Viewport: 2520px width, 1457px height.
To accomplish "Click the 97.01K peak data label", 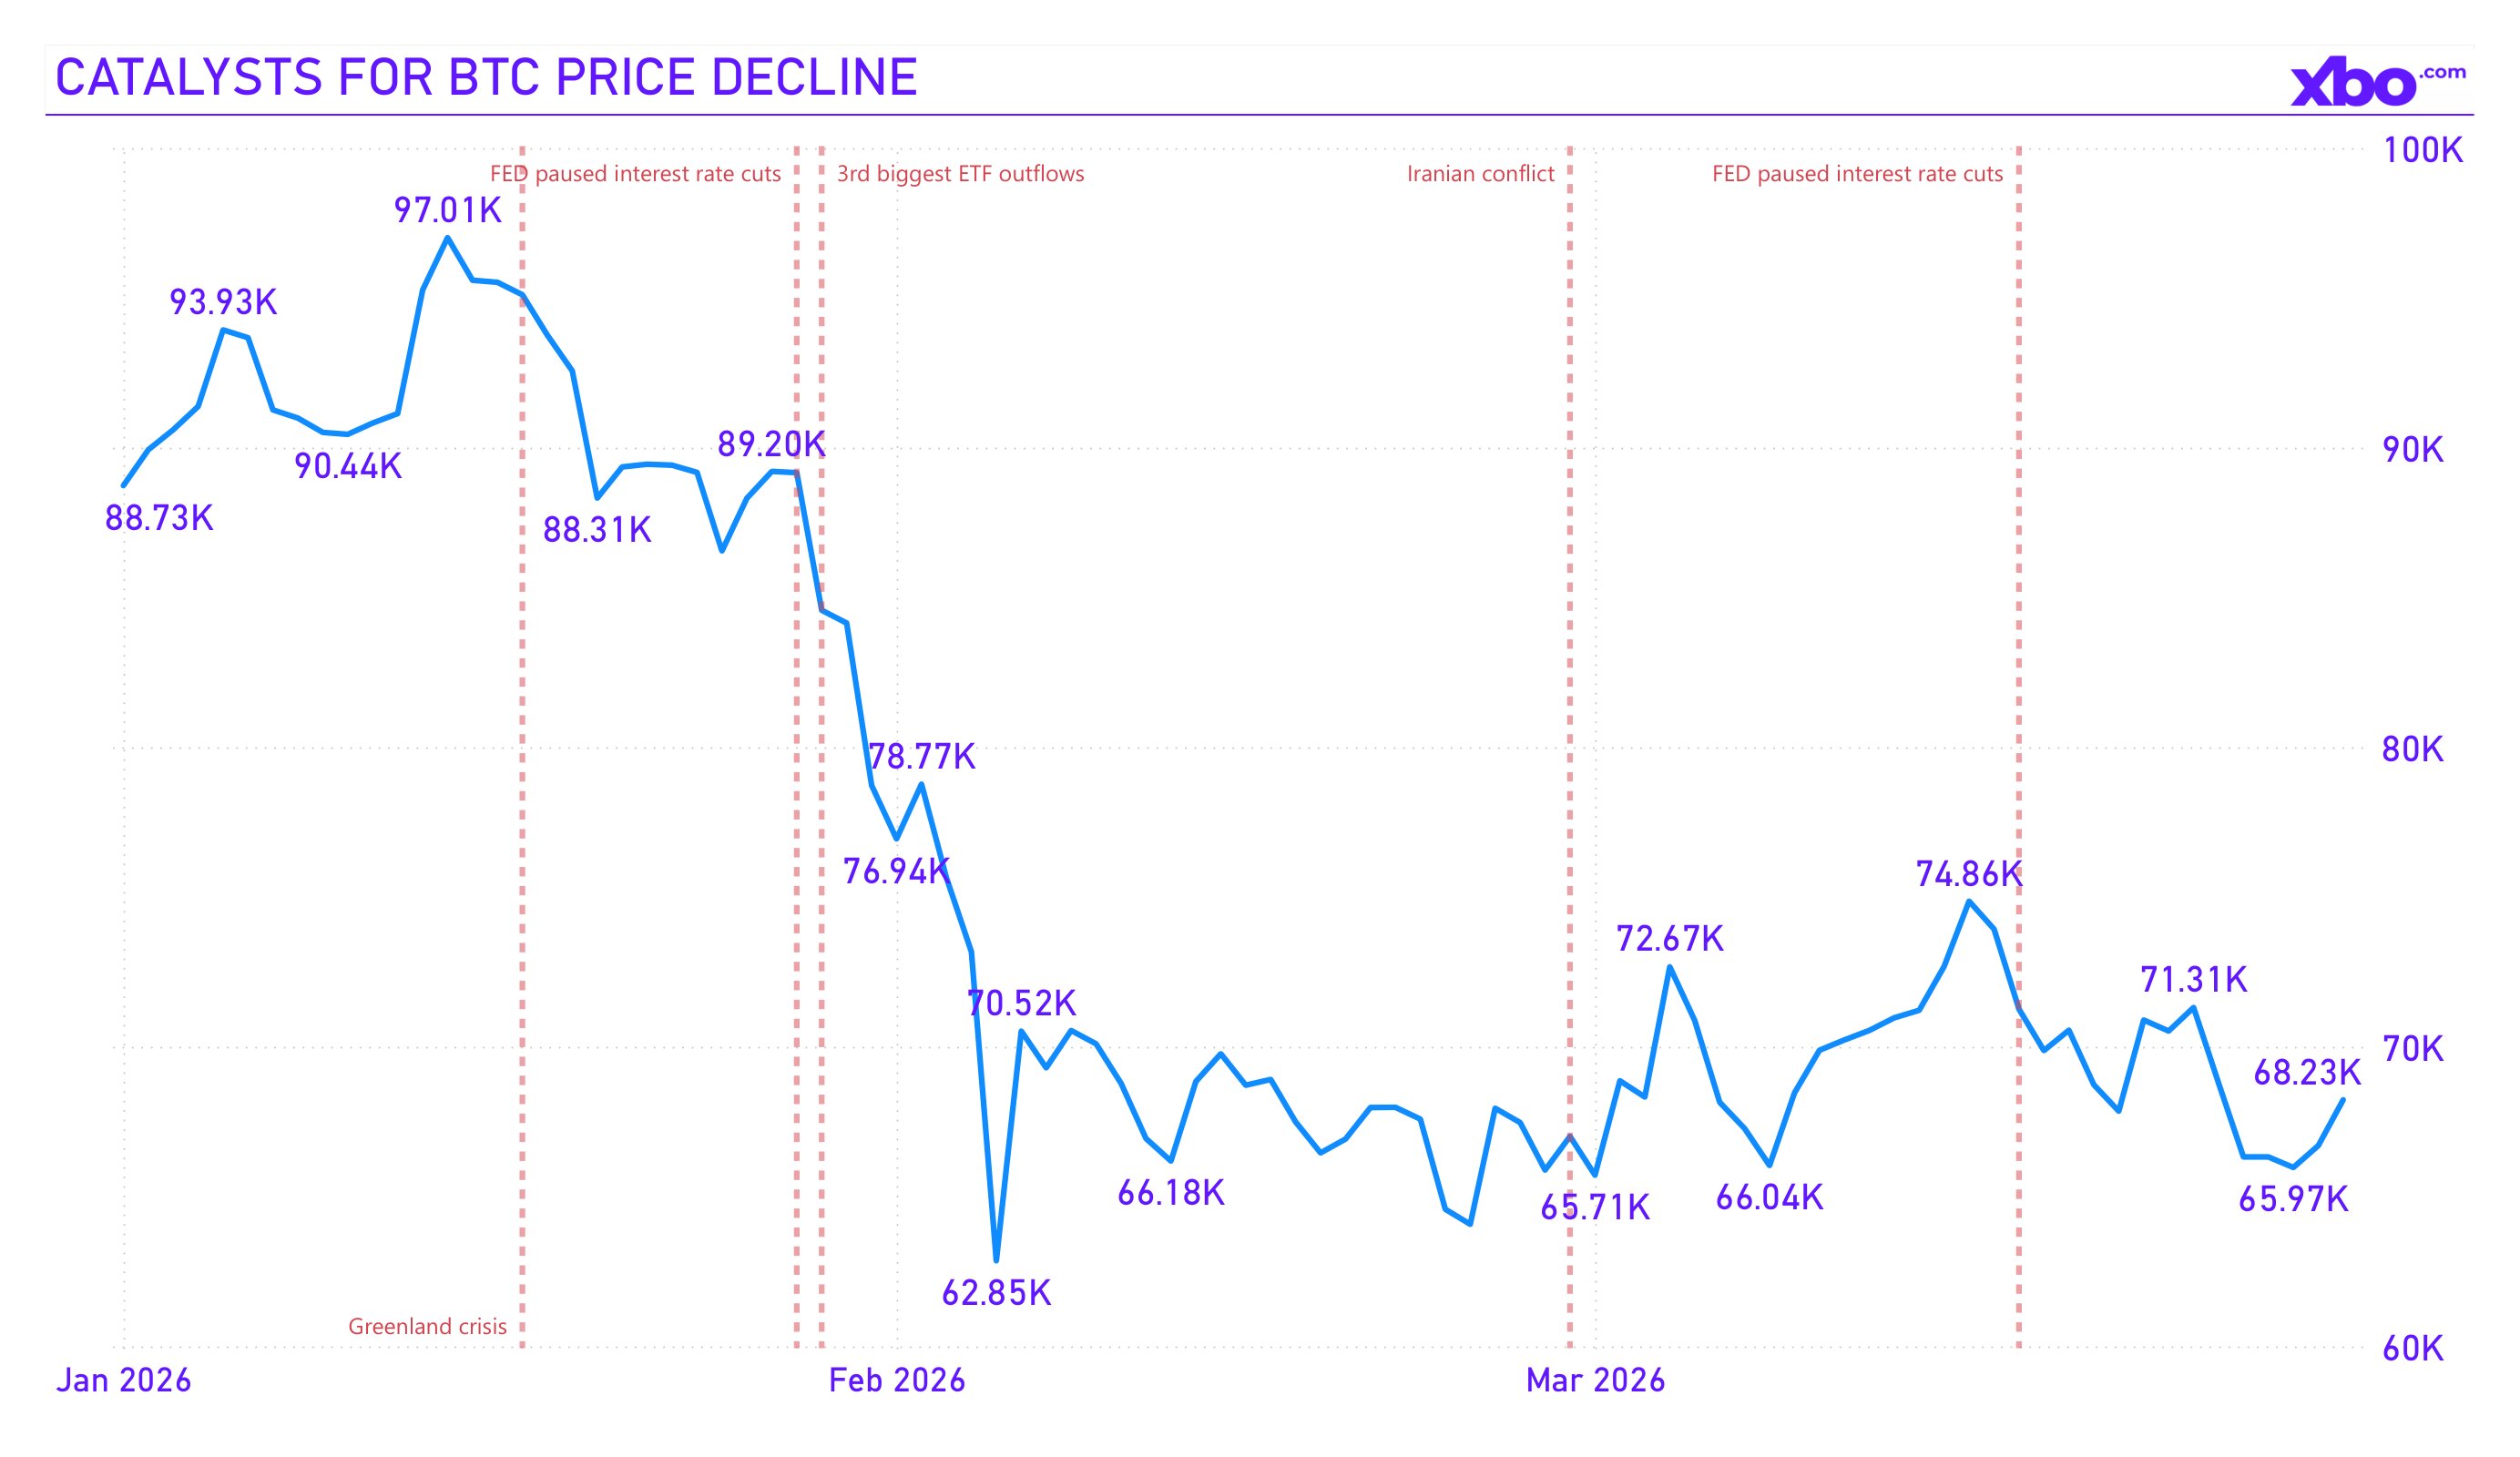I will (x=447, y=210).
